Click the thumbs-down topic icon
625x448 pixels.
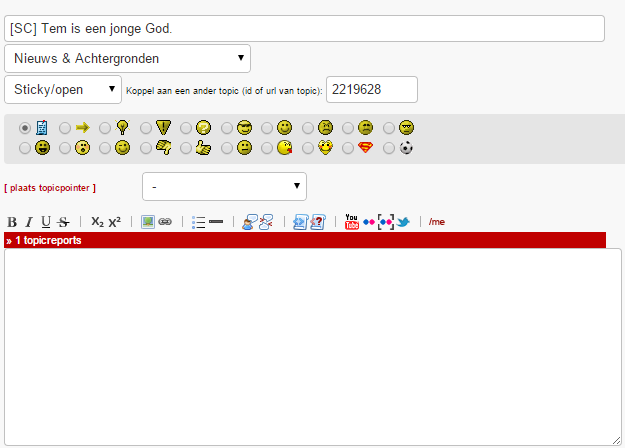(x=163, y=148)
